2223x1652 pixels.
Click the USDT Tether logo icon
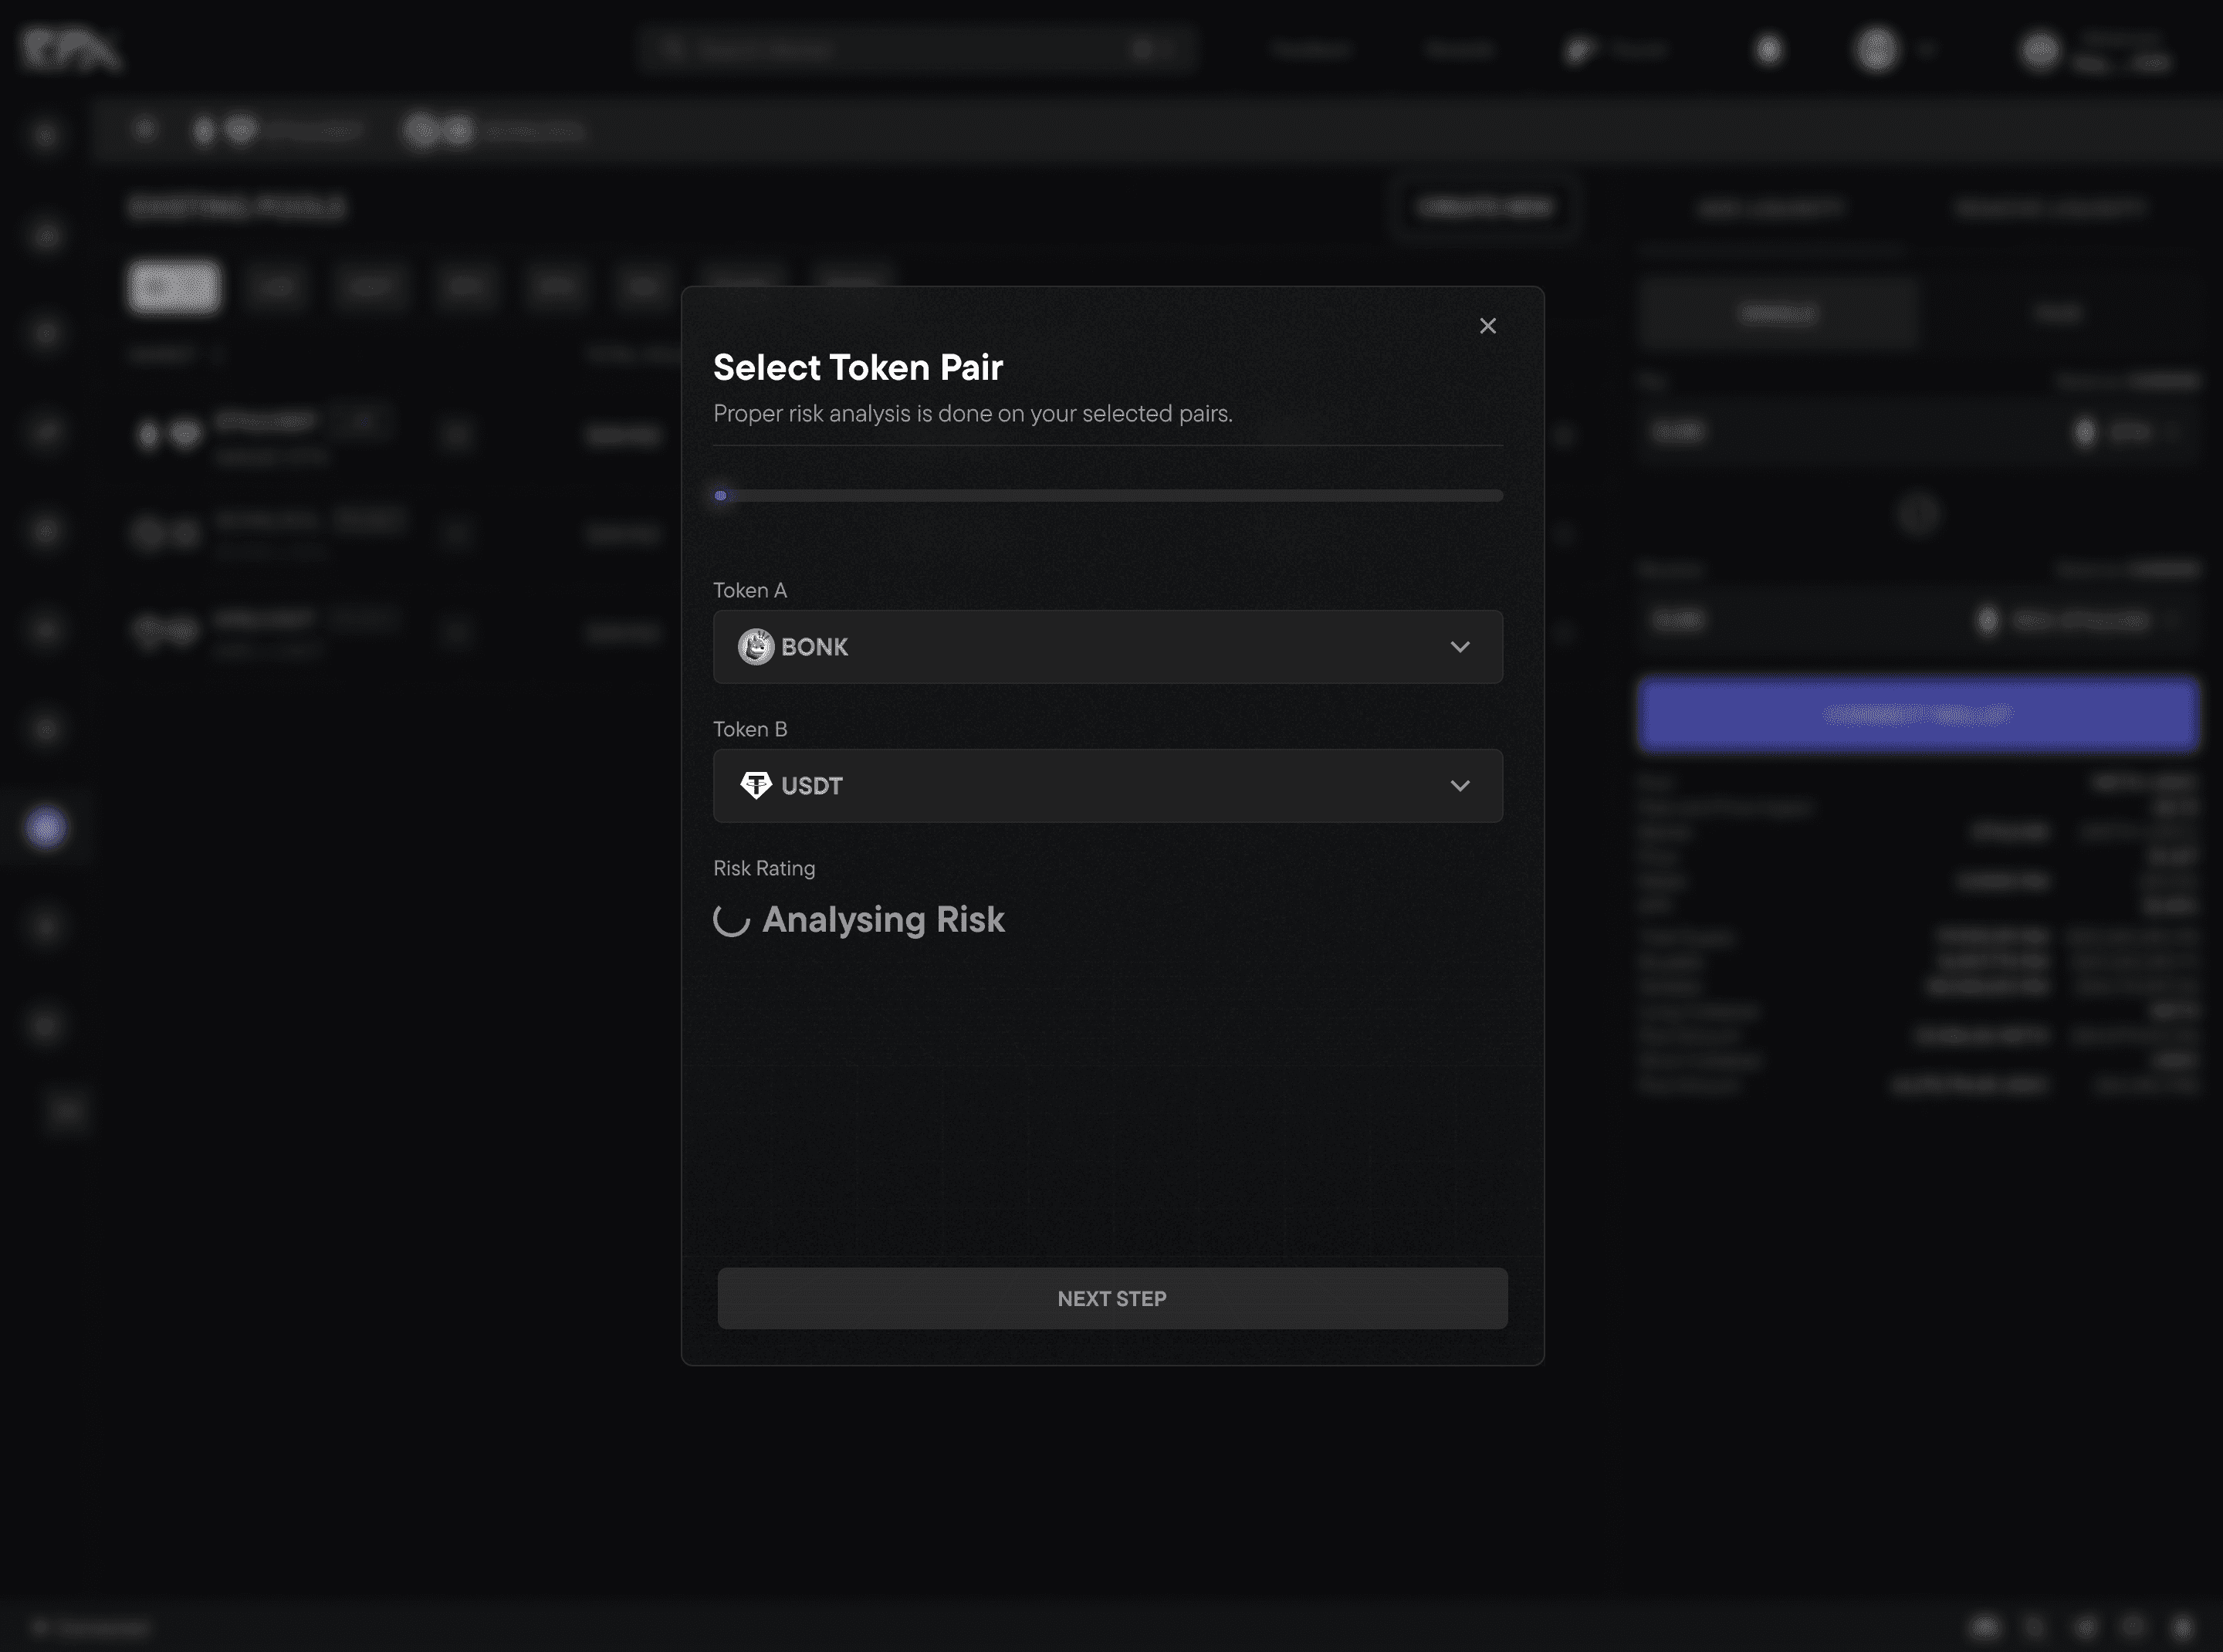click(755, 785)
